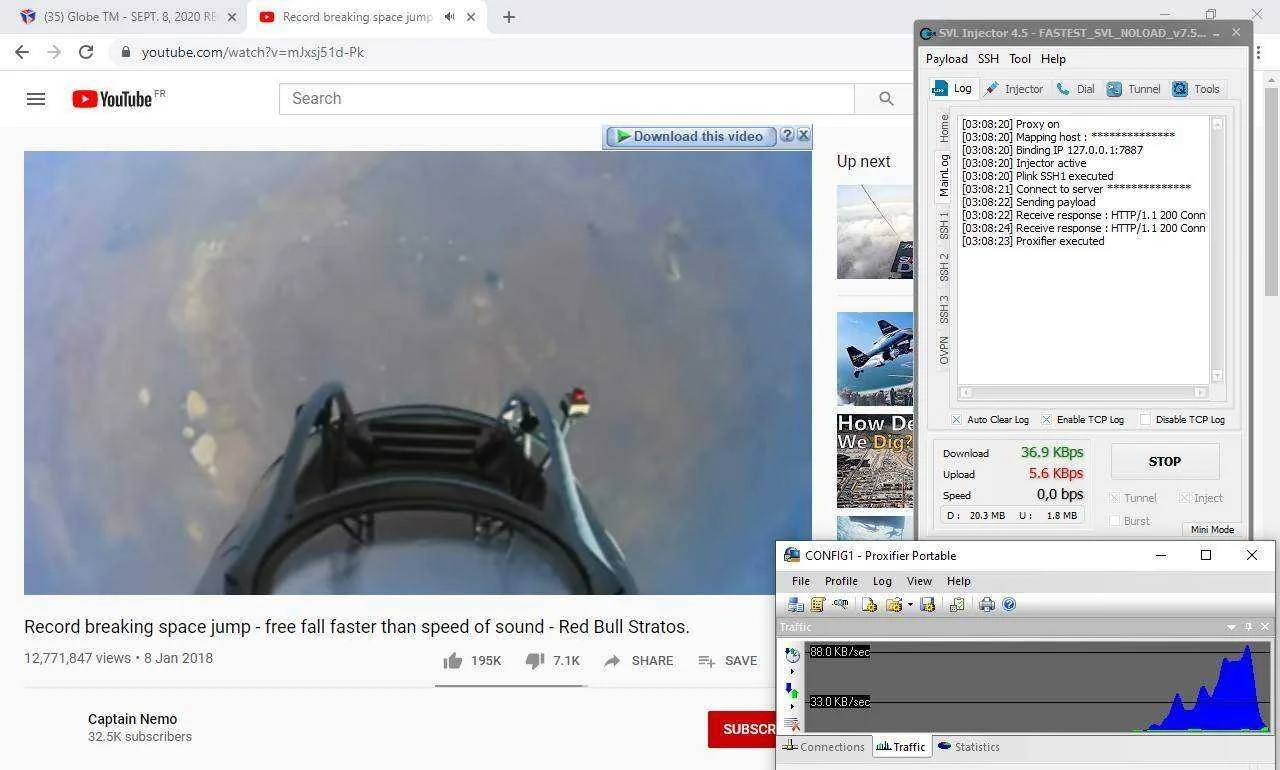This screenshot has height=770, width=1280.
Task: Select the vertical SSH 2 log tab
Action: click(944, 267)
